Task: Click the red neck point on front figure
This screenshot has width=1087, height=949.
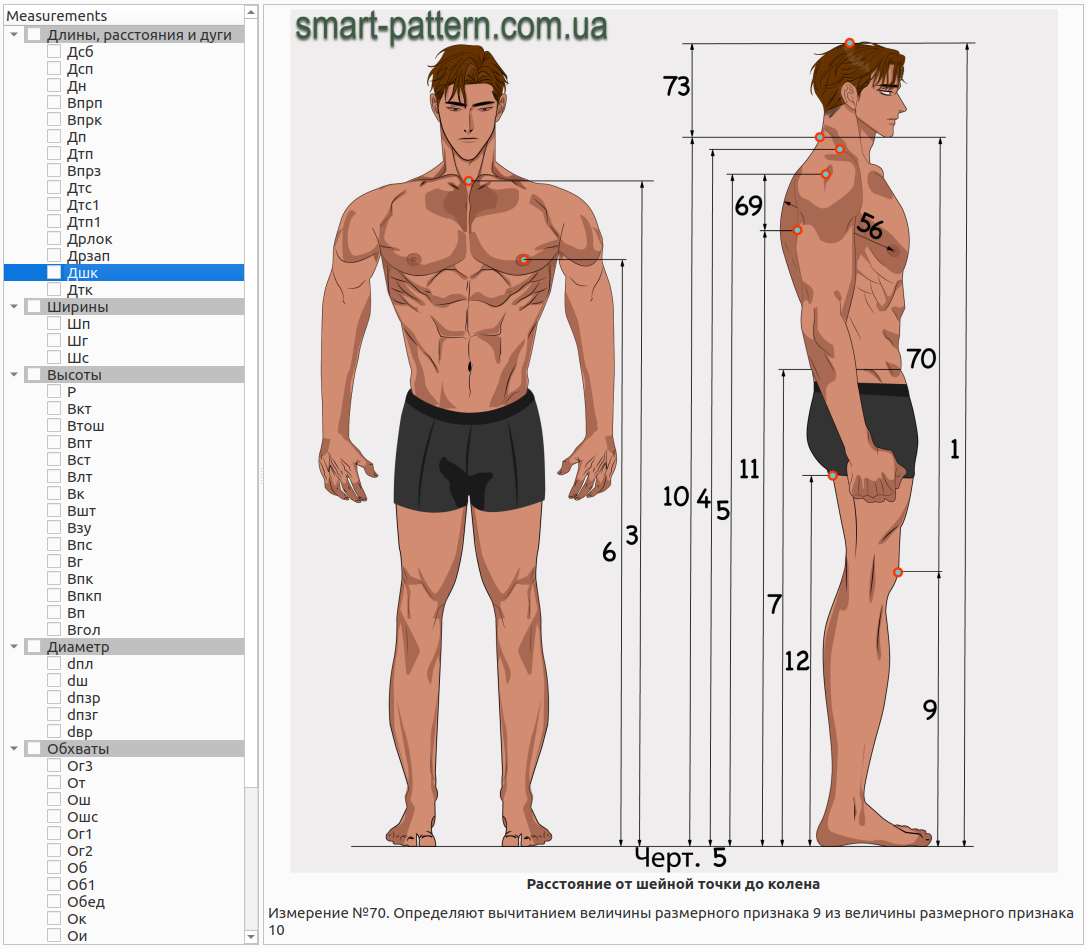Action: [x=469, y=181]
